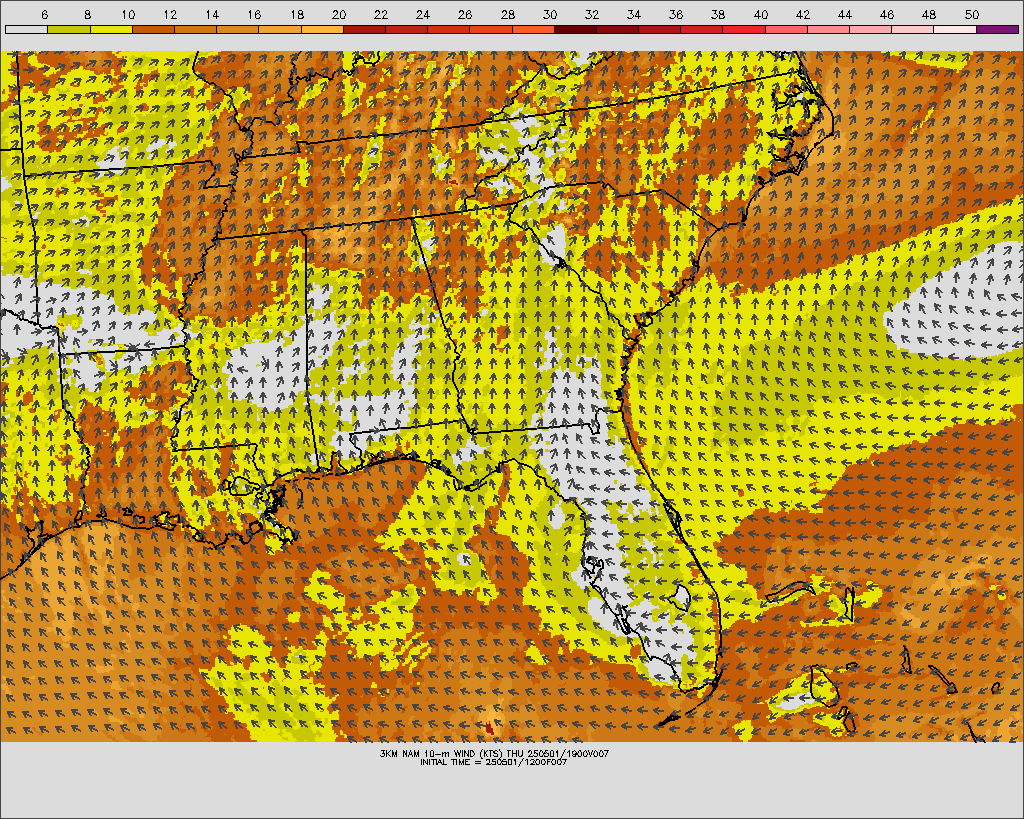Click the dark red swatch between 20 and 22
The width and height of the screenshot is (1024, 819).
364,29
